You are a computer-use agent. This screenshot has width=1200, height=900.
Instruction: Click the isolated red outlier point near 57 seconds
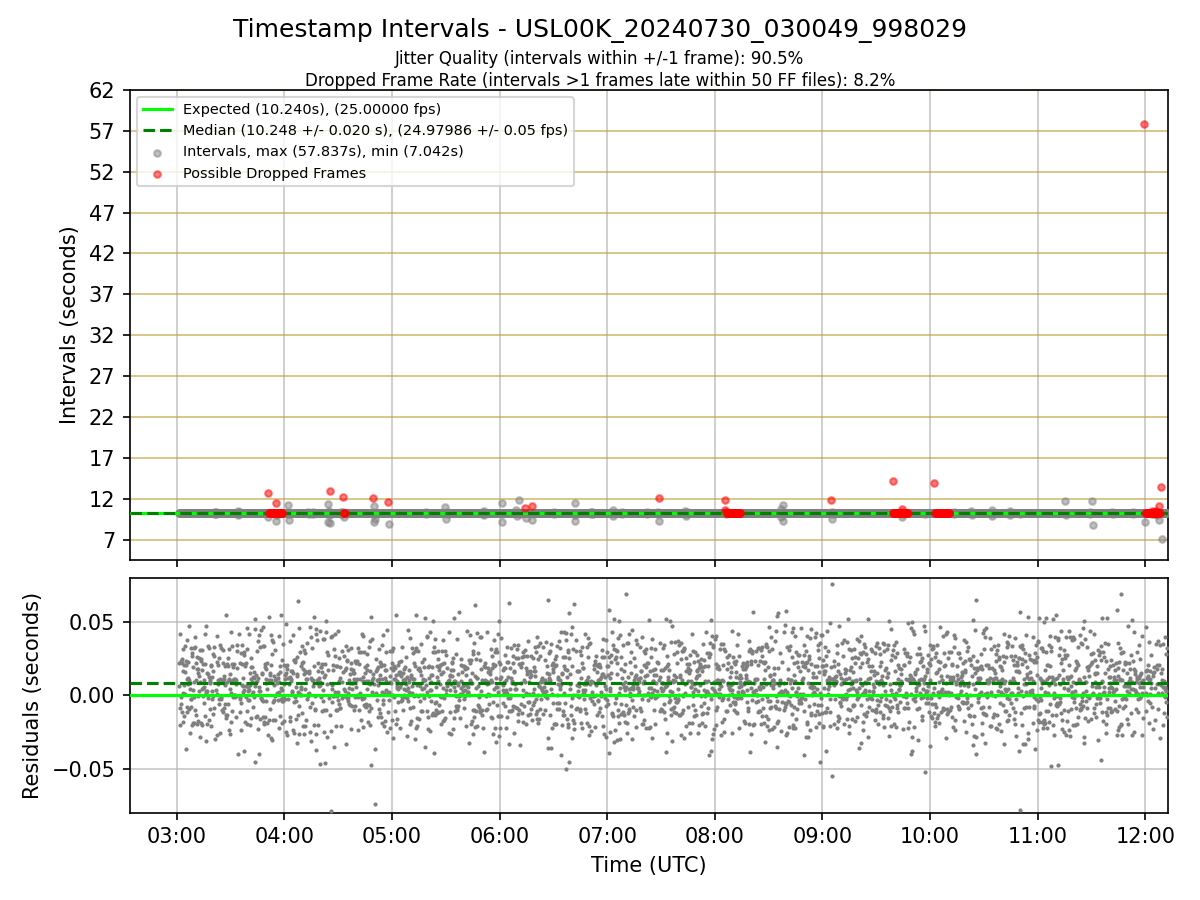[1144, 124]
